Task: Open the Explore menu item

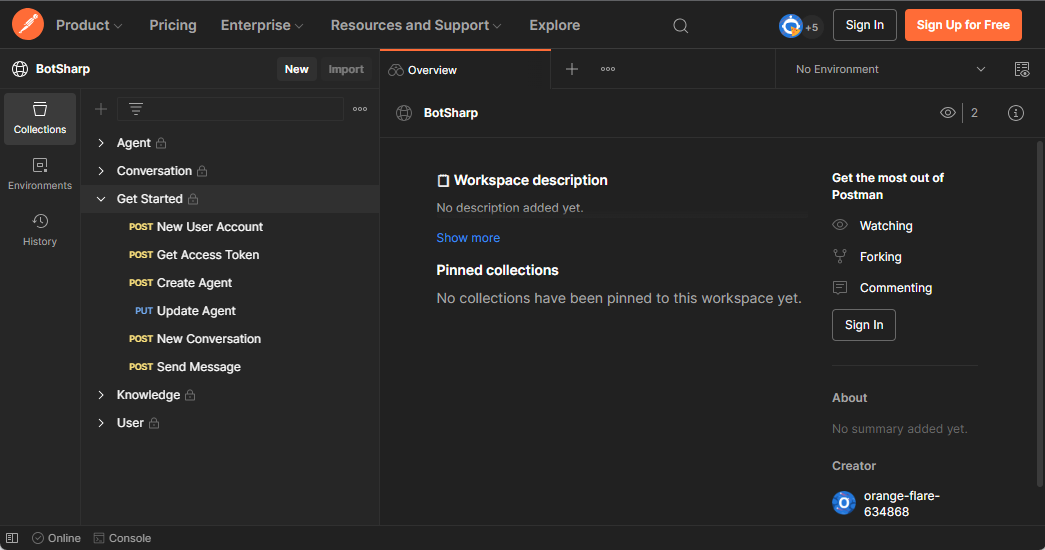Action: click(x=554, y=25)
